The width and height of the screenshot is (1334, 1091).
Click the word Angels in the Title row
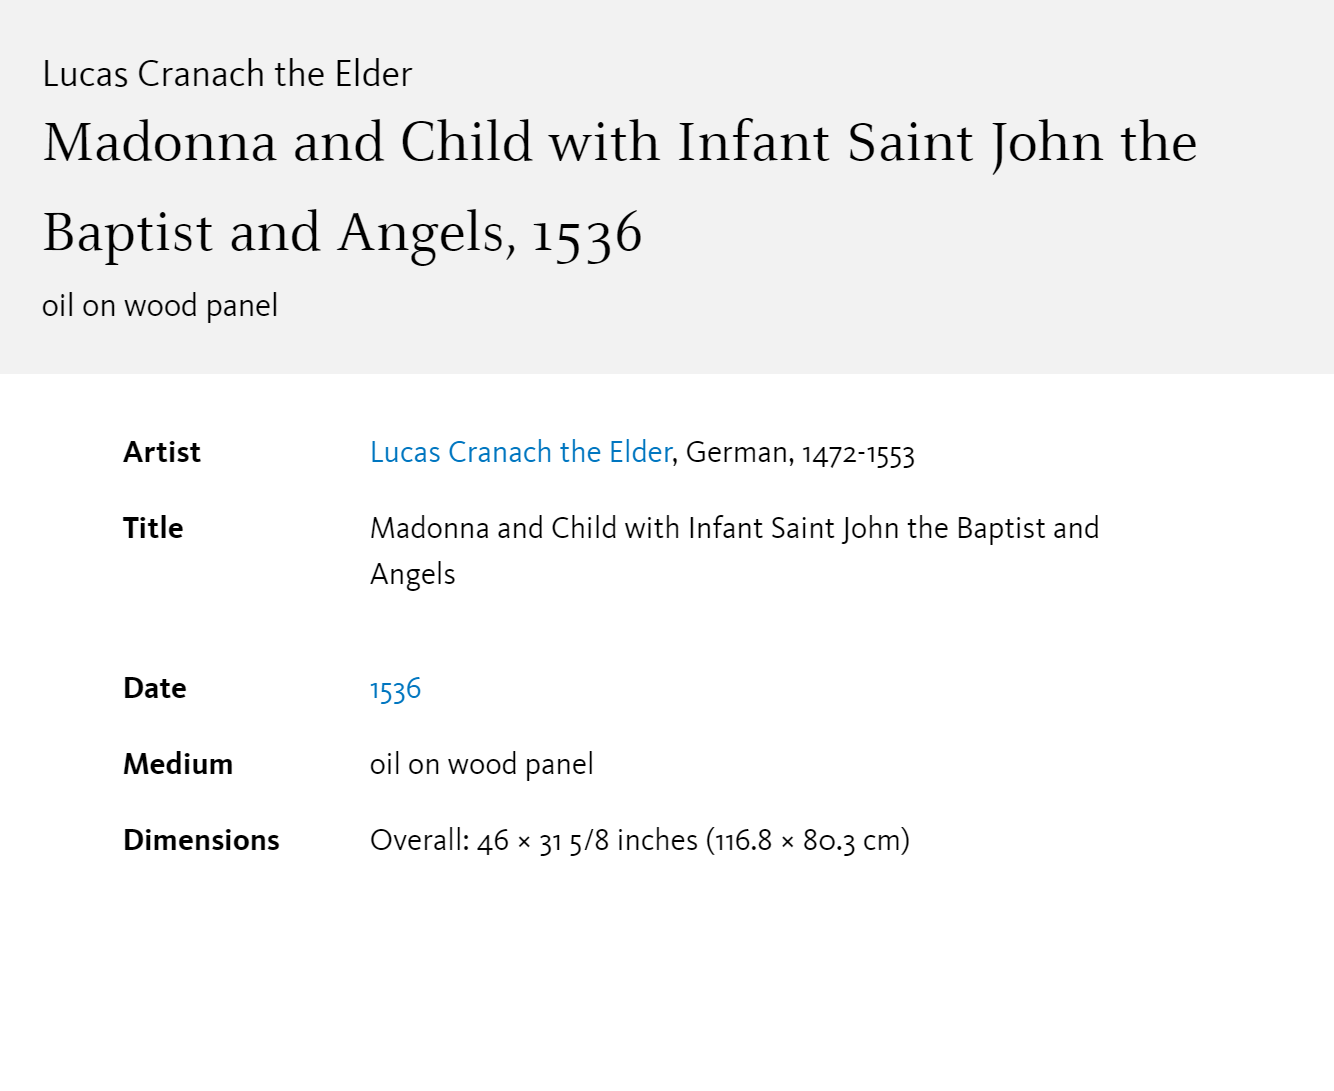coord(413,575)
